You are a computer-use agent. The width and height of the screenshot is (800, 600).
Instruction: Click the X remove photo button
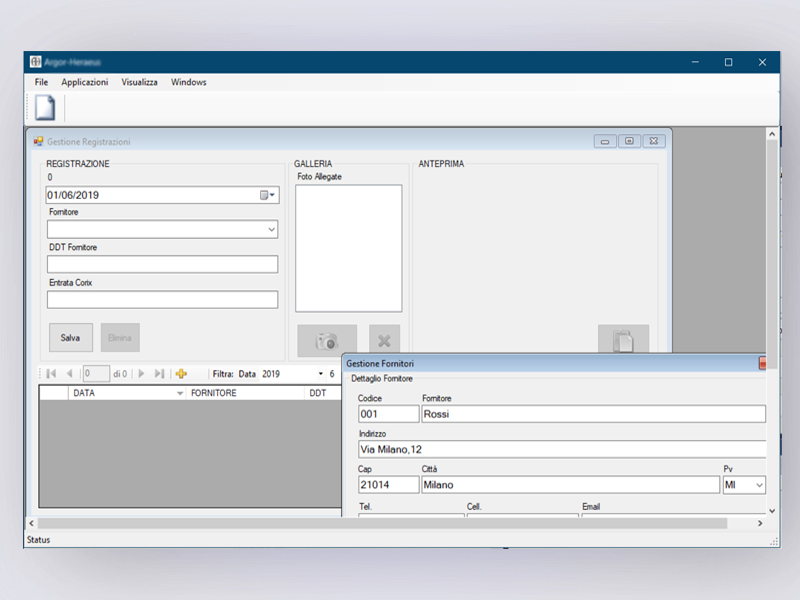383,341
